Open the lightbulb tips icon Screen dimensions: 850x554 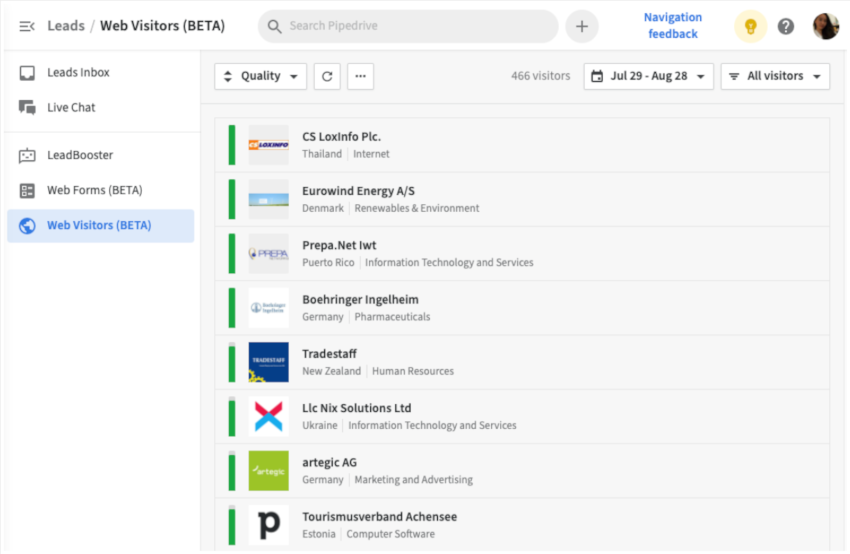[750, 26]
